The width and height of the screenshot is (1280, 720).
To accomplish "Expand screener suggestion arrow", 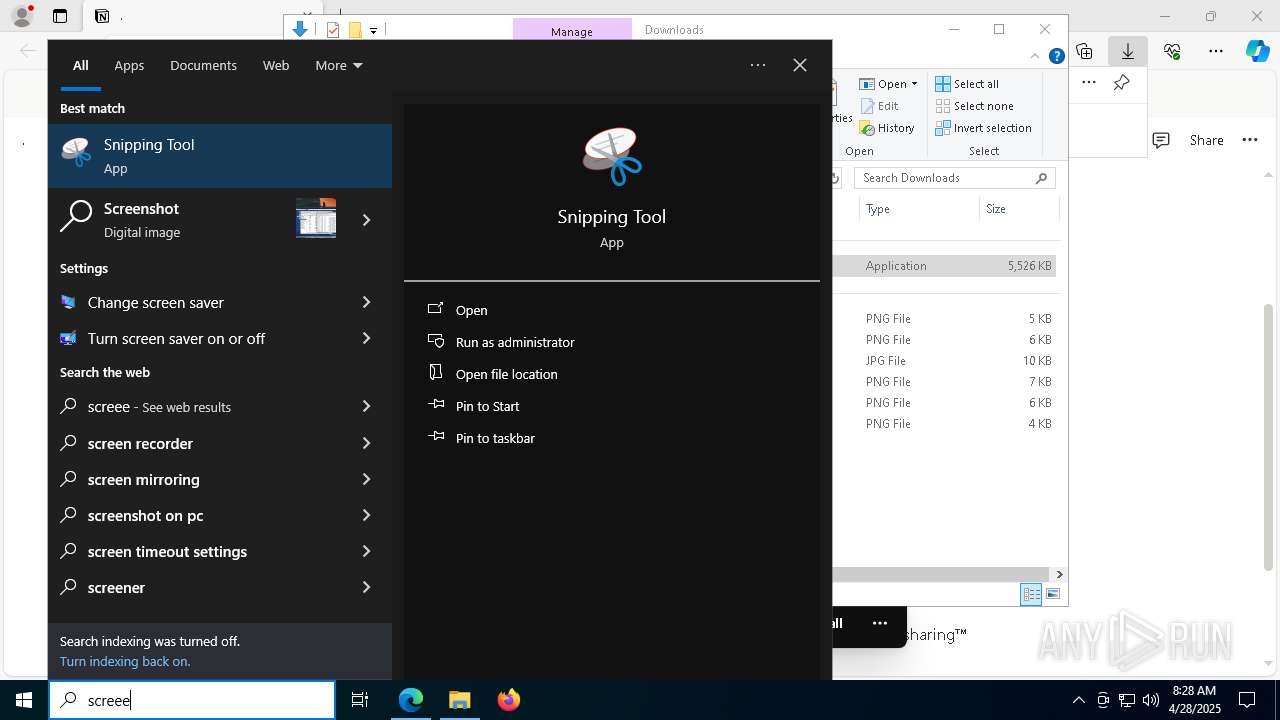I will click(366, 587).
